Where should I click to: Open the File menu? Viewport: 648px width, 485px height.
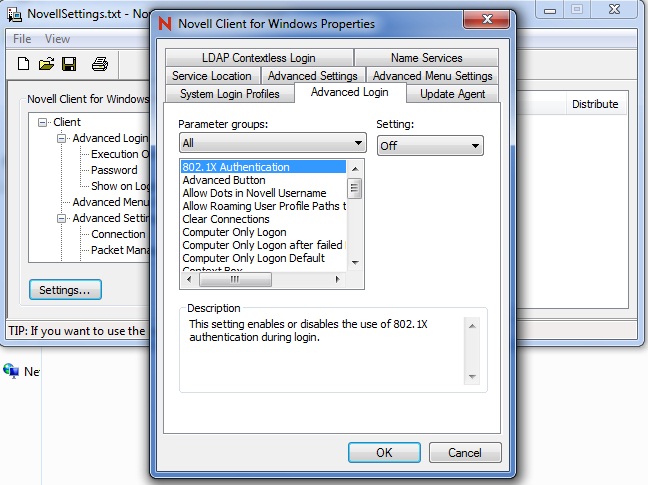[x=22, y=39]
